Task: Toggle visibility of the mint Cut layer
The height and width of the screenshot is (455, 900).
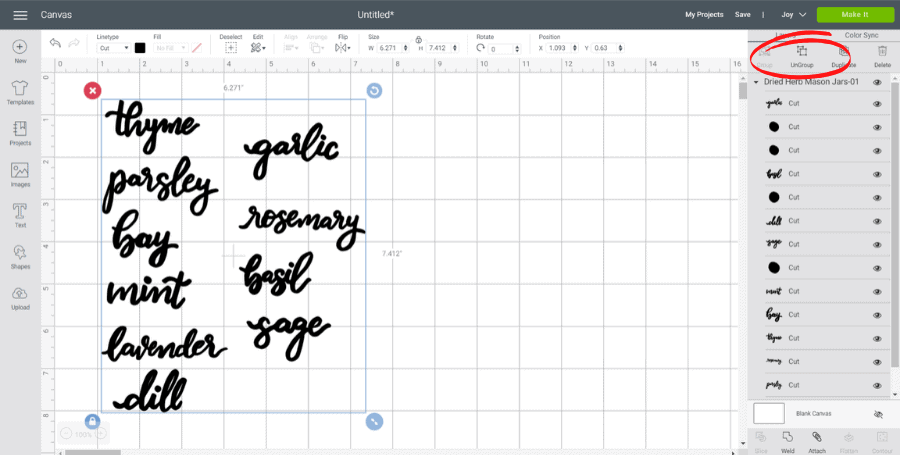Action: (877, 291)
